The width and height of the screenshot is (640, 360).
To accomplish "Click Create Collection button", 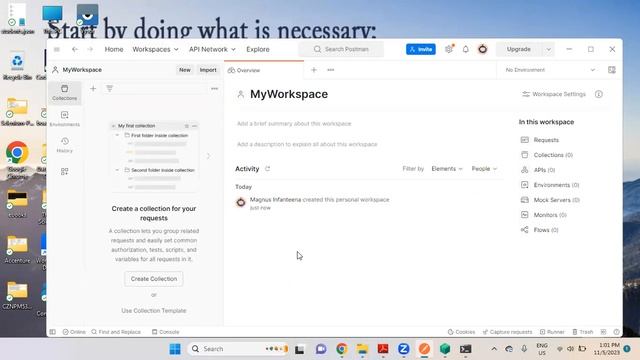I will 154,279.
